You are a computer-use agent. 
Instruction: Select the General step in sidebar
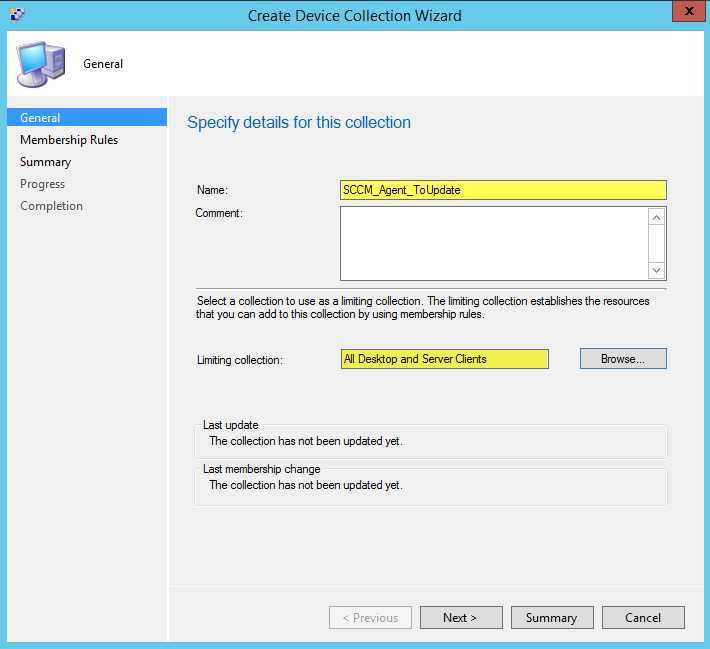click(x=87, y=117)
